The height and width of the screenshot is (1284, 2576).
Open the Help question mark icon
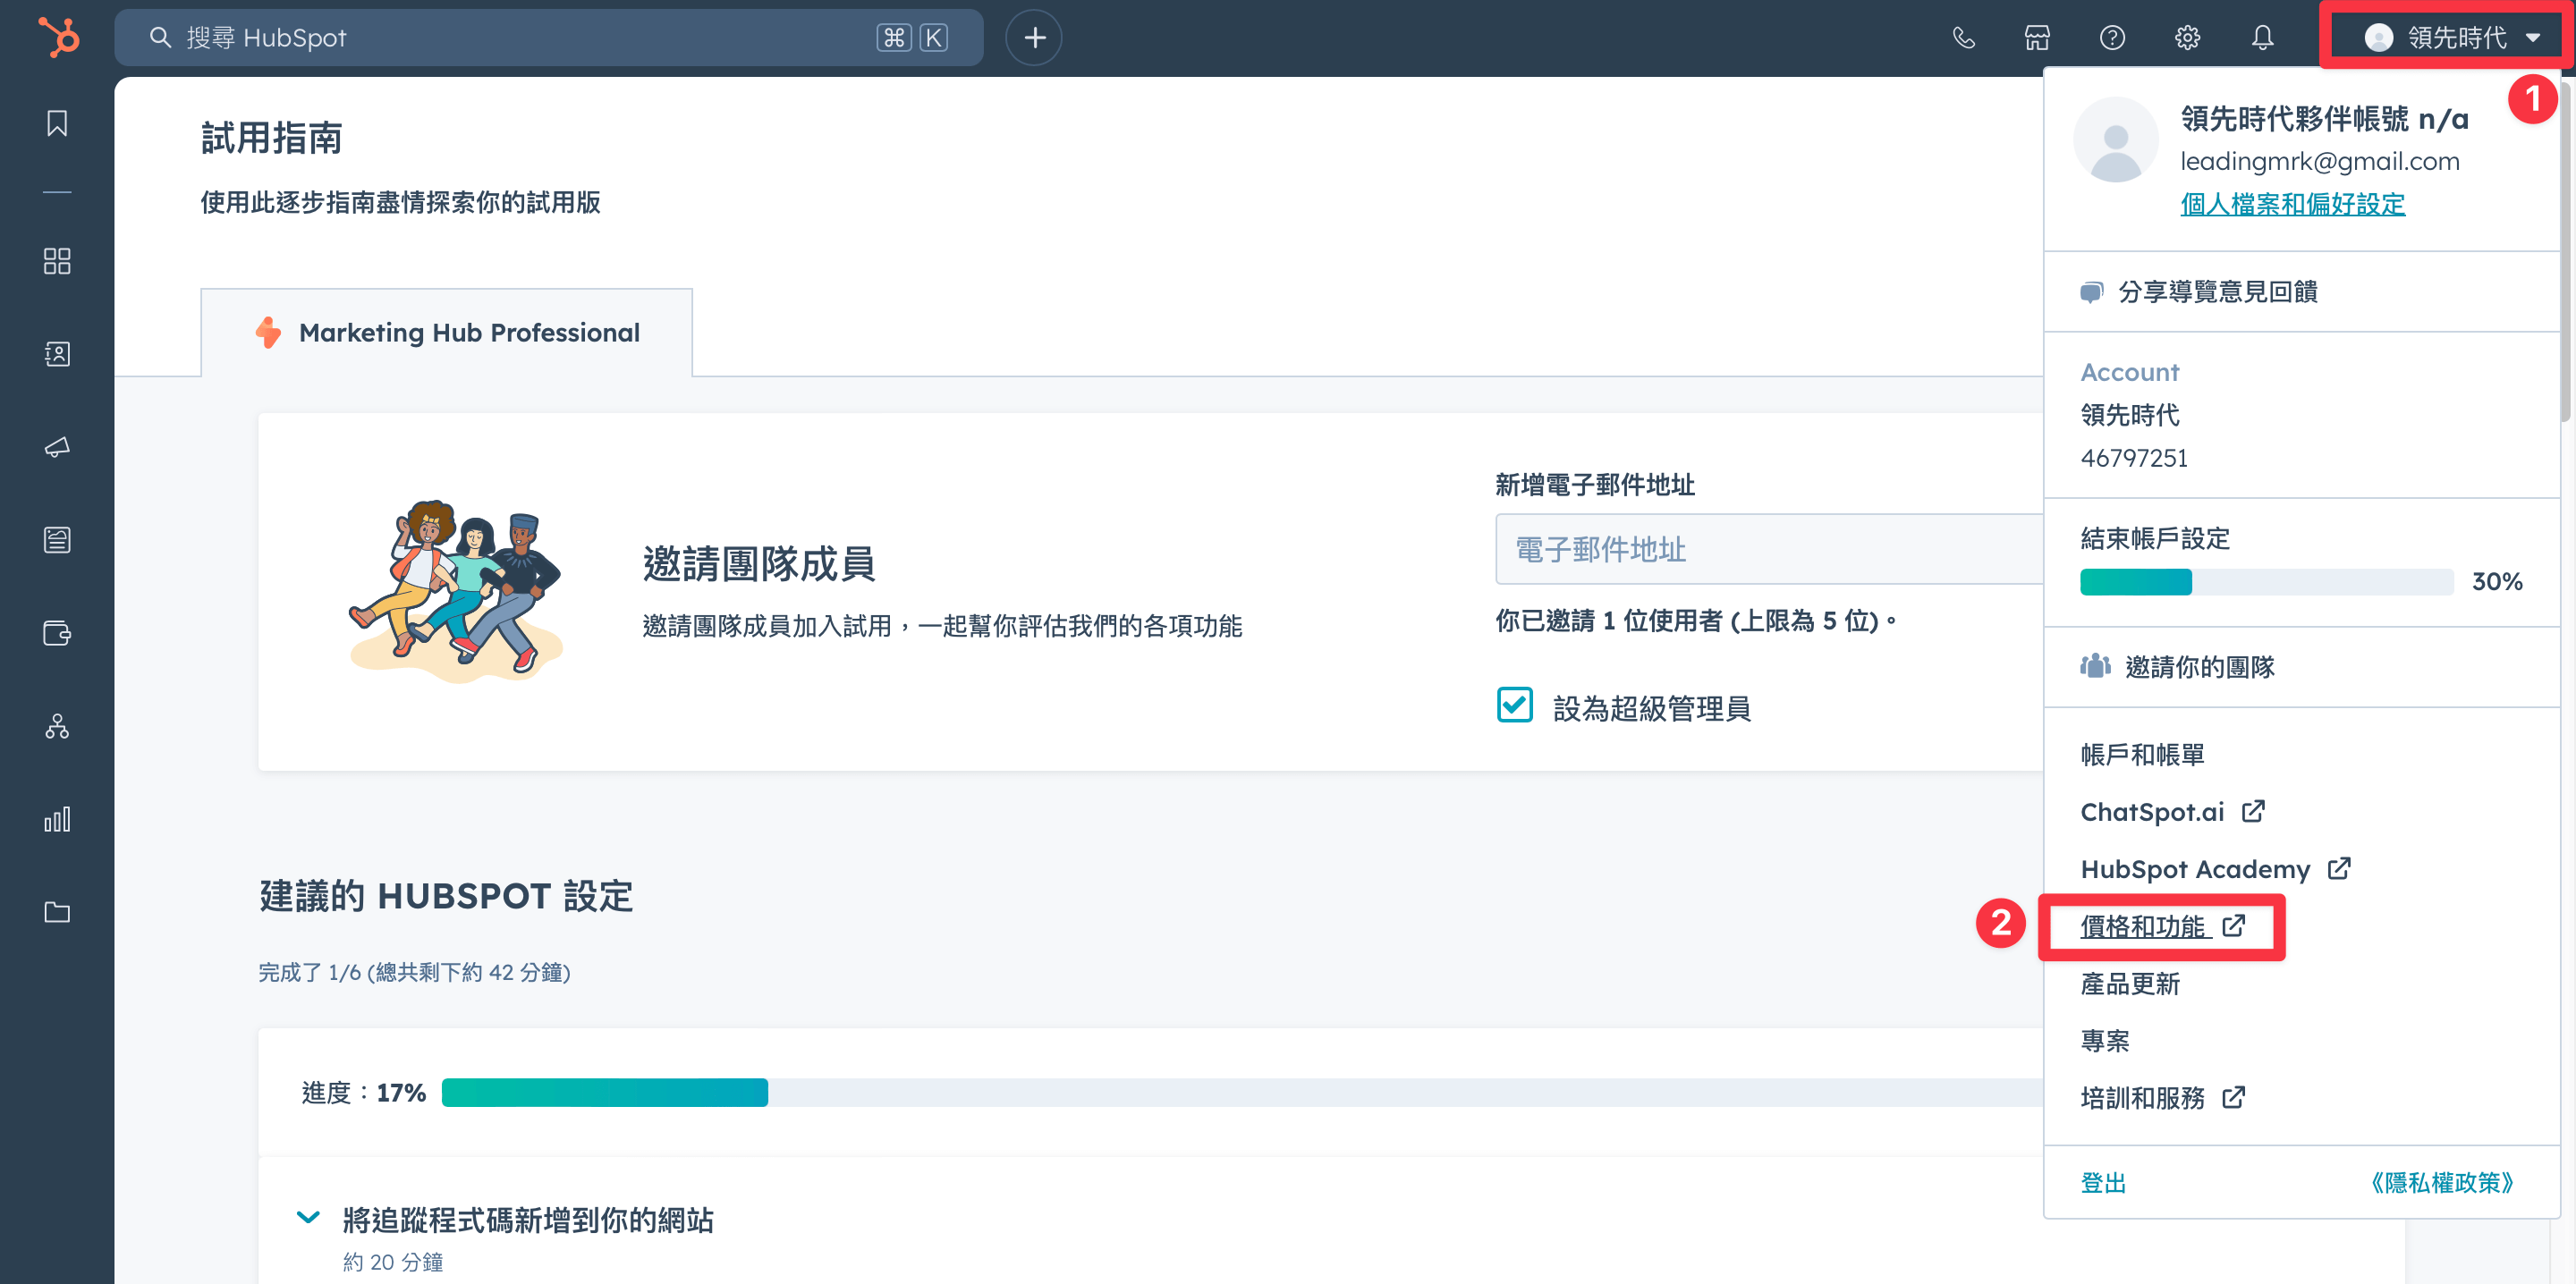2112,38
